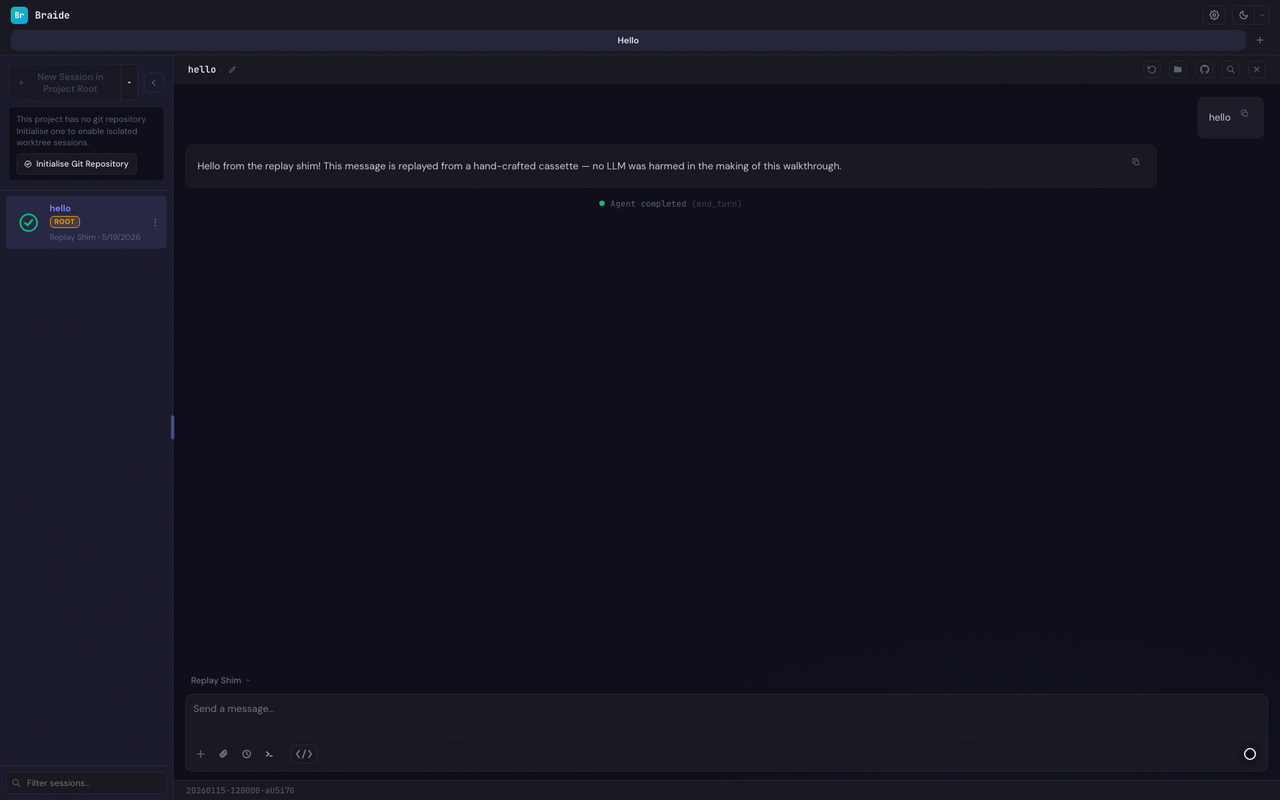Viewport: 1280px width, 800px height.
Task: Copy the replay shim response message
Action: (x=1135, y=161)
